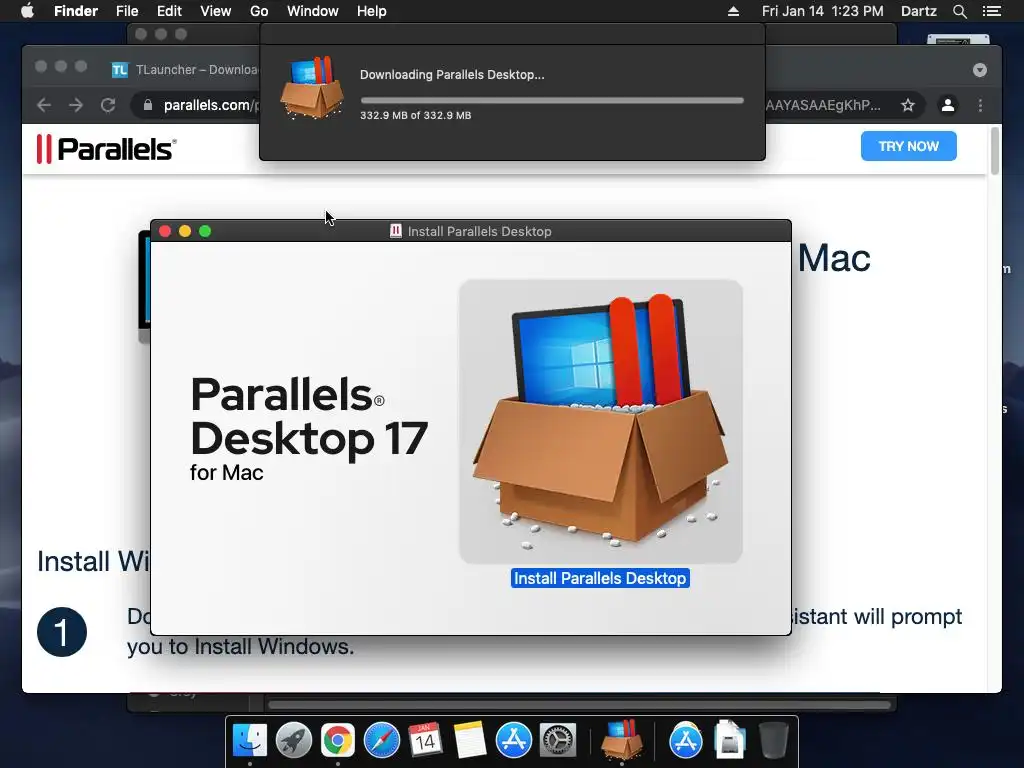This screenshot has height=768, width=1024.
Task: Minimize the Install Parallels Desktop window
Action: pyautogui.click(x=185, y=231)
